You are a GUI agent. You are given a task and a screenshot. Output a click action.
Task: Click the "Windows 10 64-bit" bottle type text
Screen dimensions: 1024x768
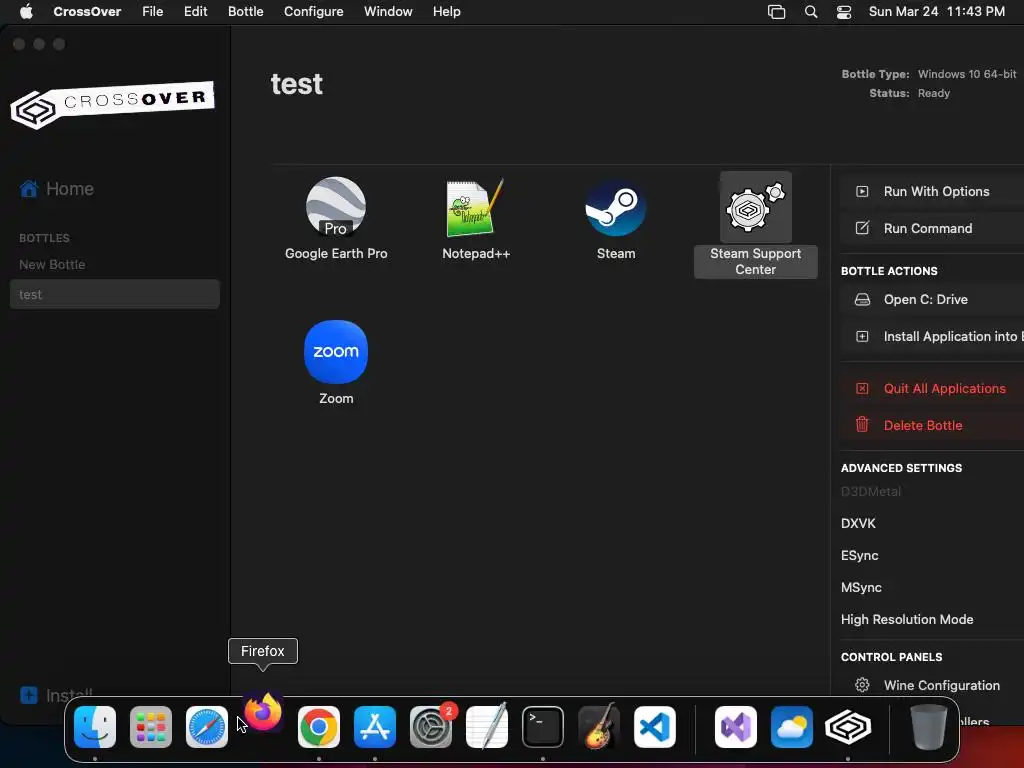click(967, 74)
